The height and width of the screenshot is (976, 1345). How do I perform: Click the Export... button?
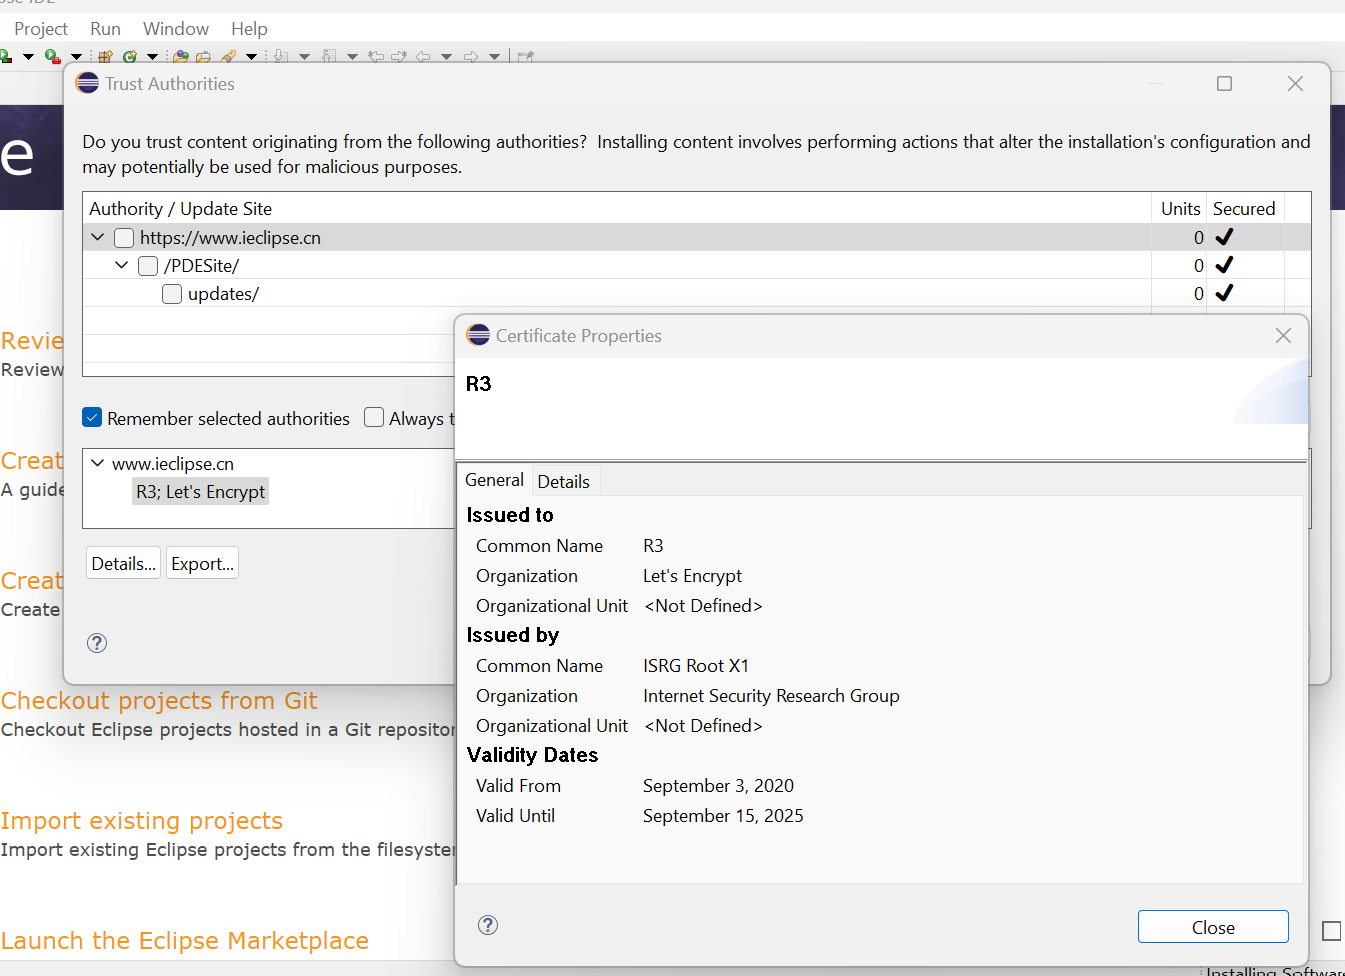(202, 563)
